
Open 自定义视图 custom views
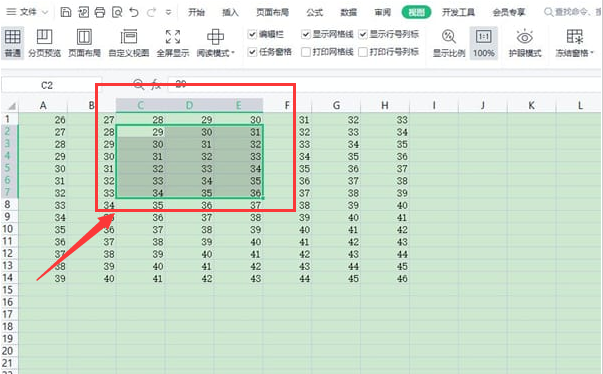128,43
